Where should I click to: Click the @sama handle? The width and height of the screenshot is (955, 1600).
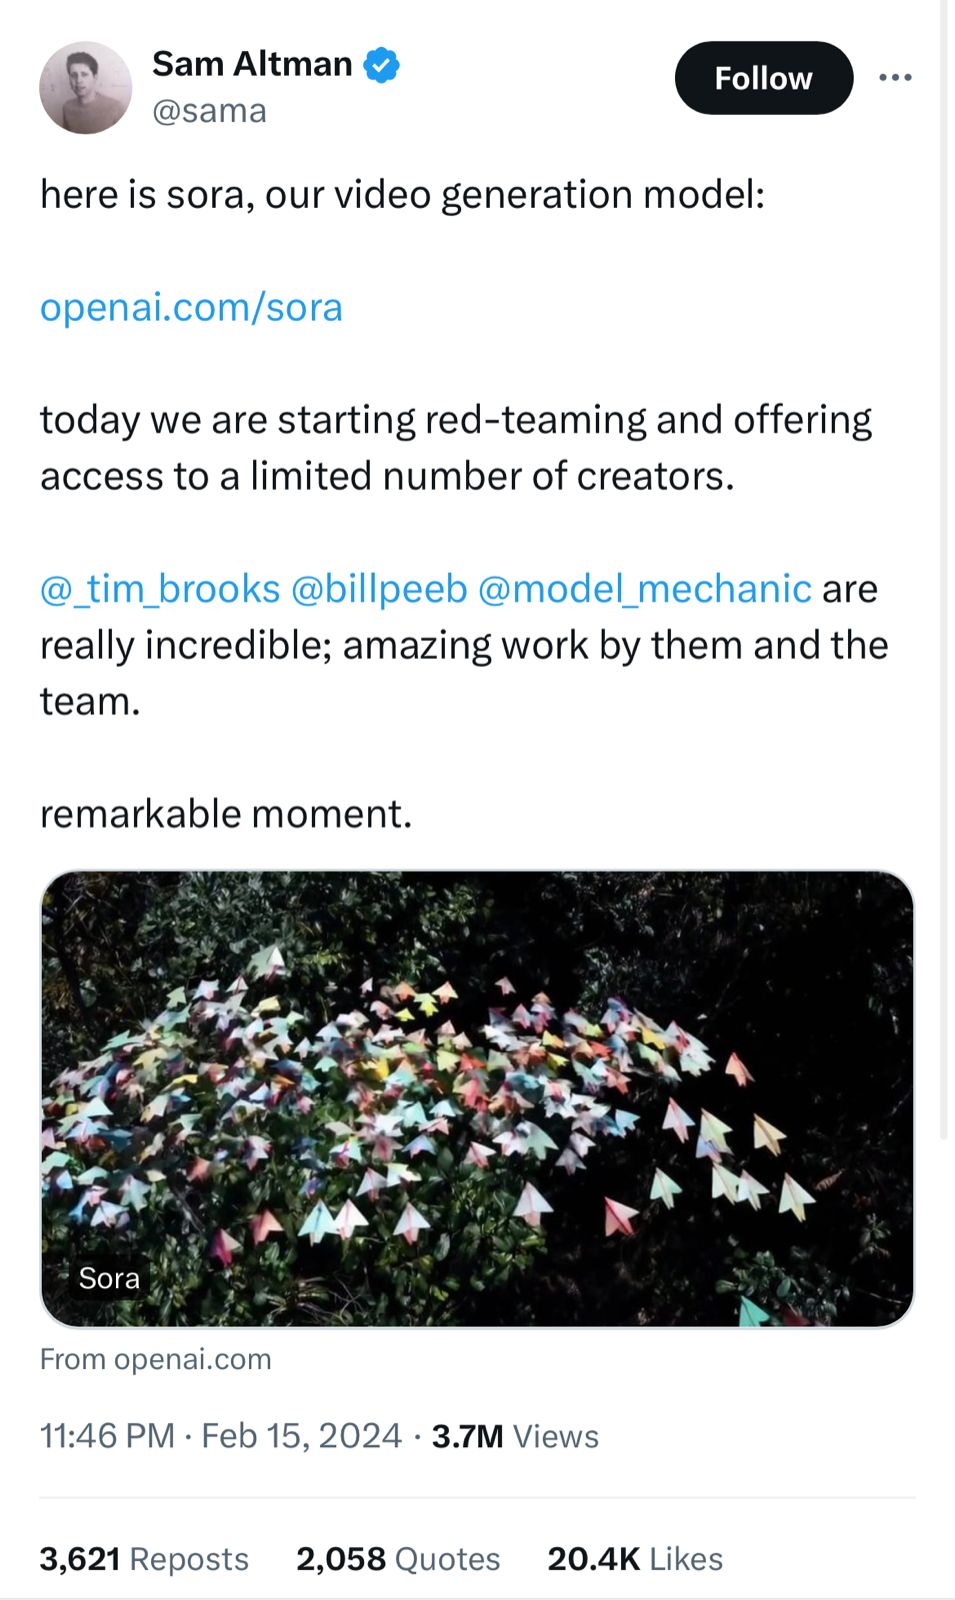209,110
